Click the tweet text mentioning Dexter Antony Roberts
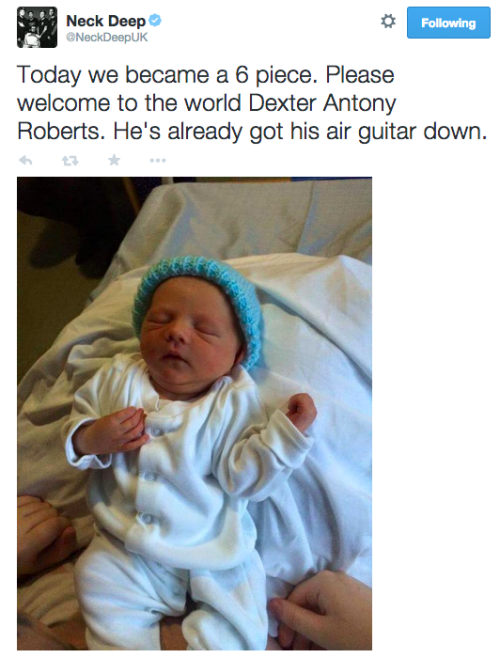Viewport: 500px width, 658px height. click(x=252, y=103)
